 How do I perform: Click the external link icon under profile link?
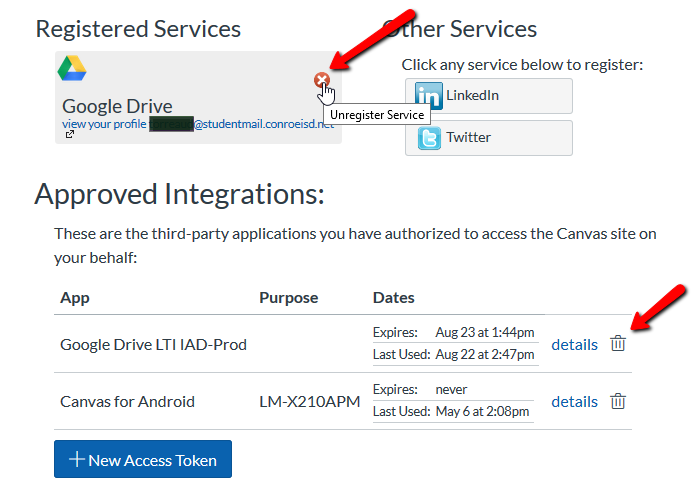[x=70, y=134]
